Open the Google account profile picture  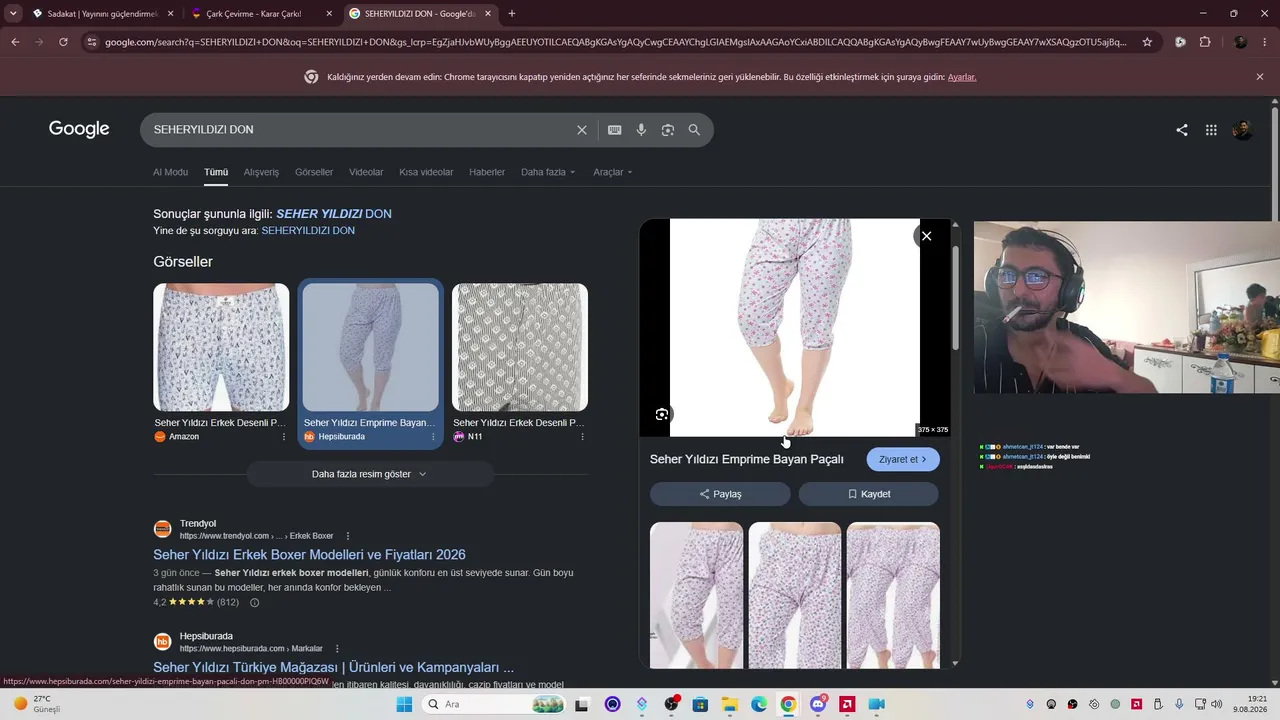click(1242, 130)
